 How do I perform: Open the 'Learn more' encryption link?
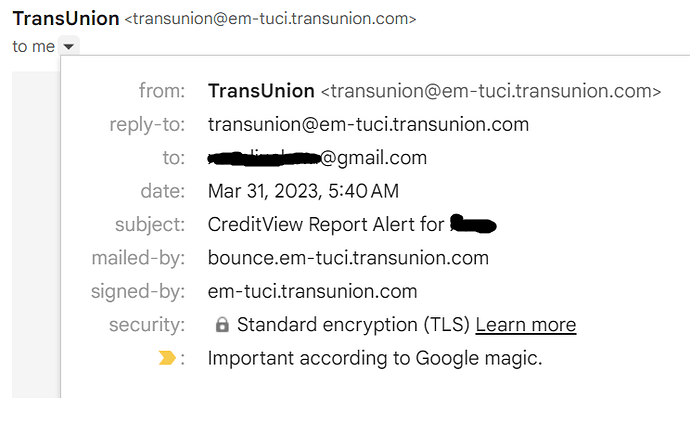[x=526, y=325]
